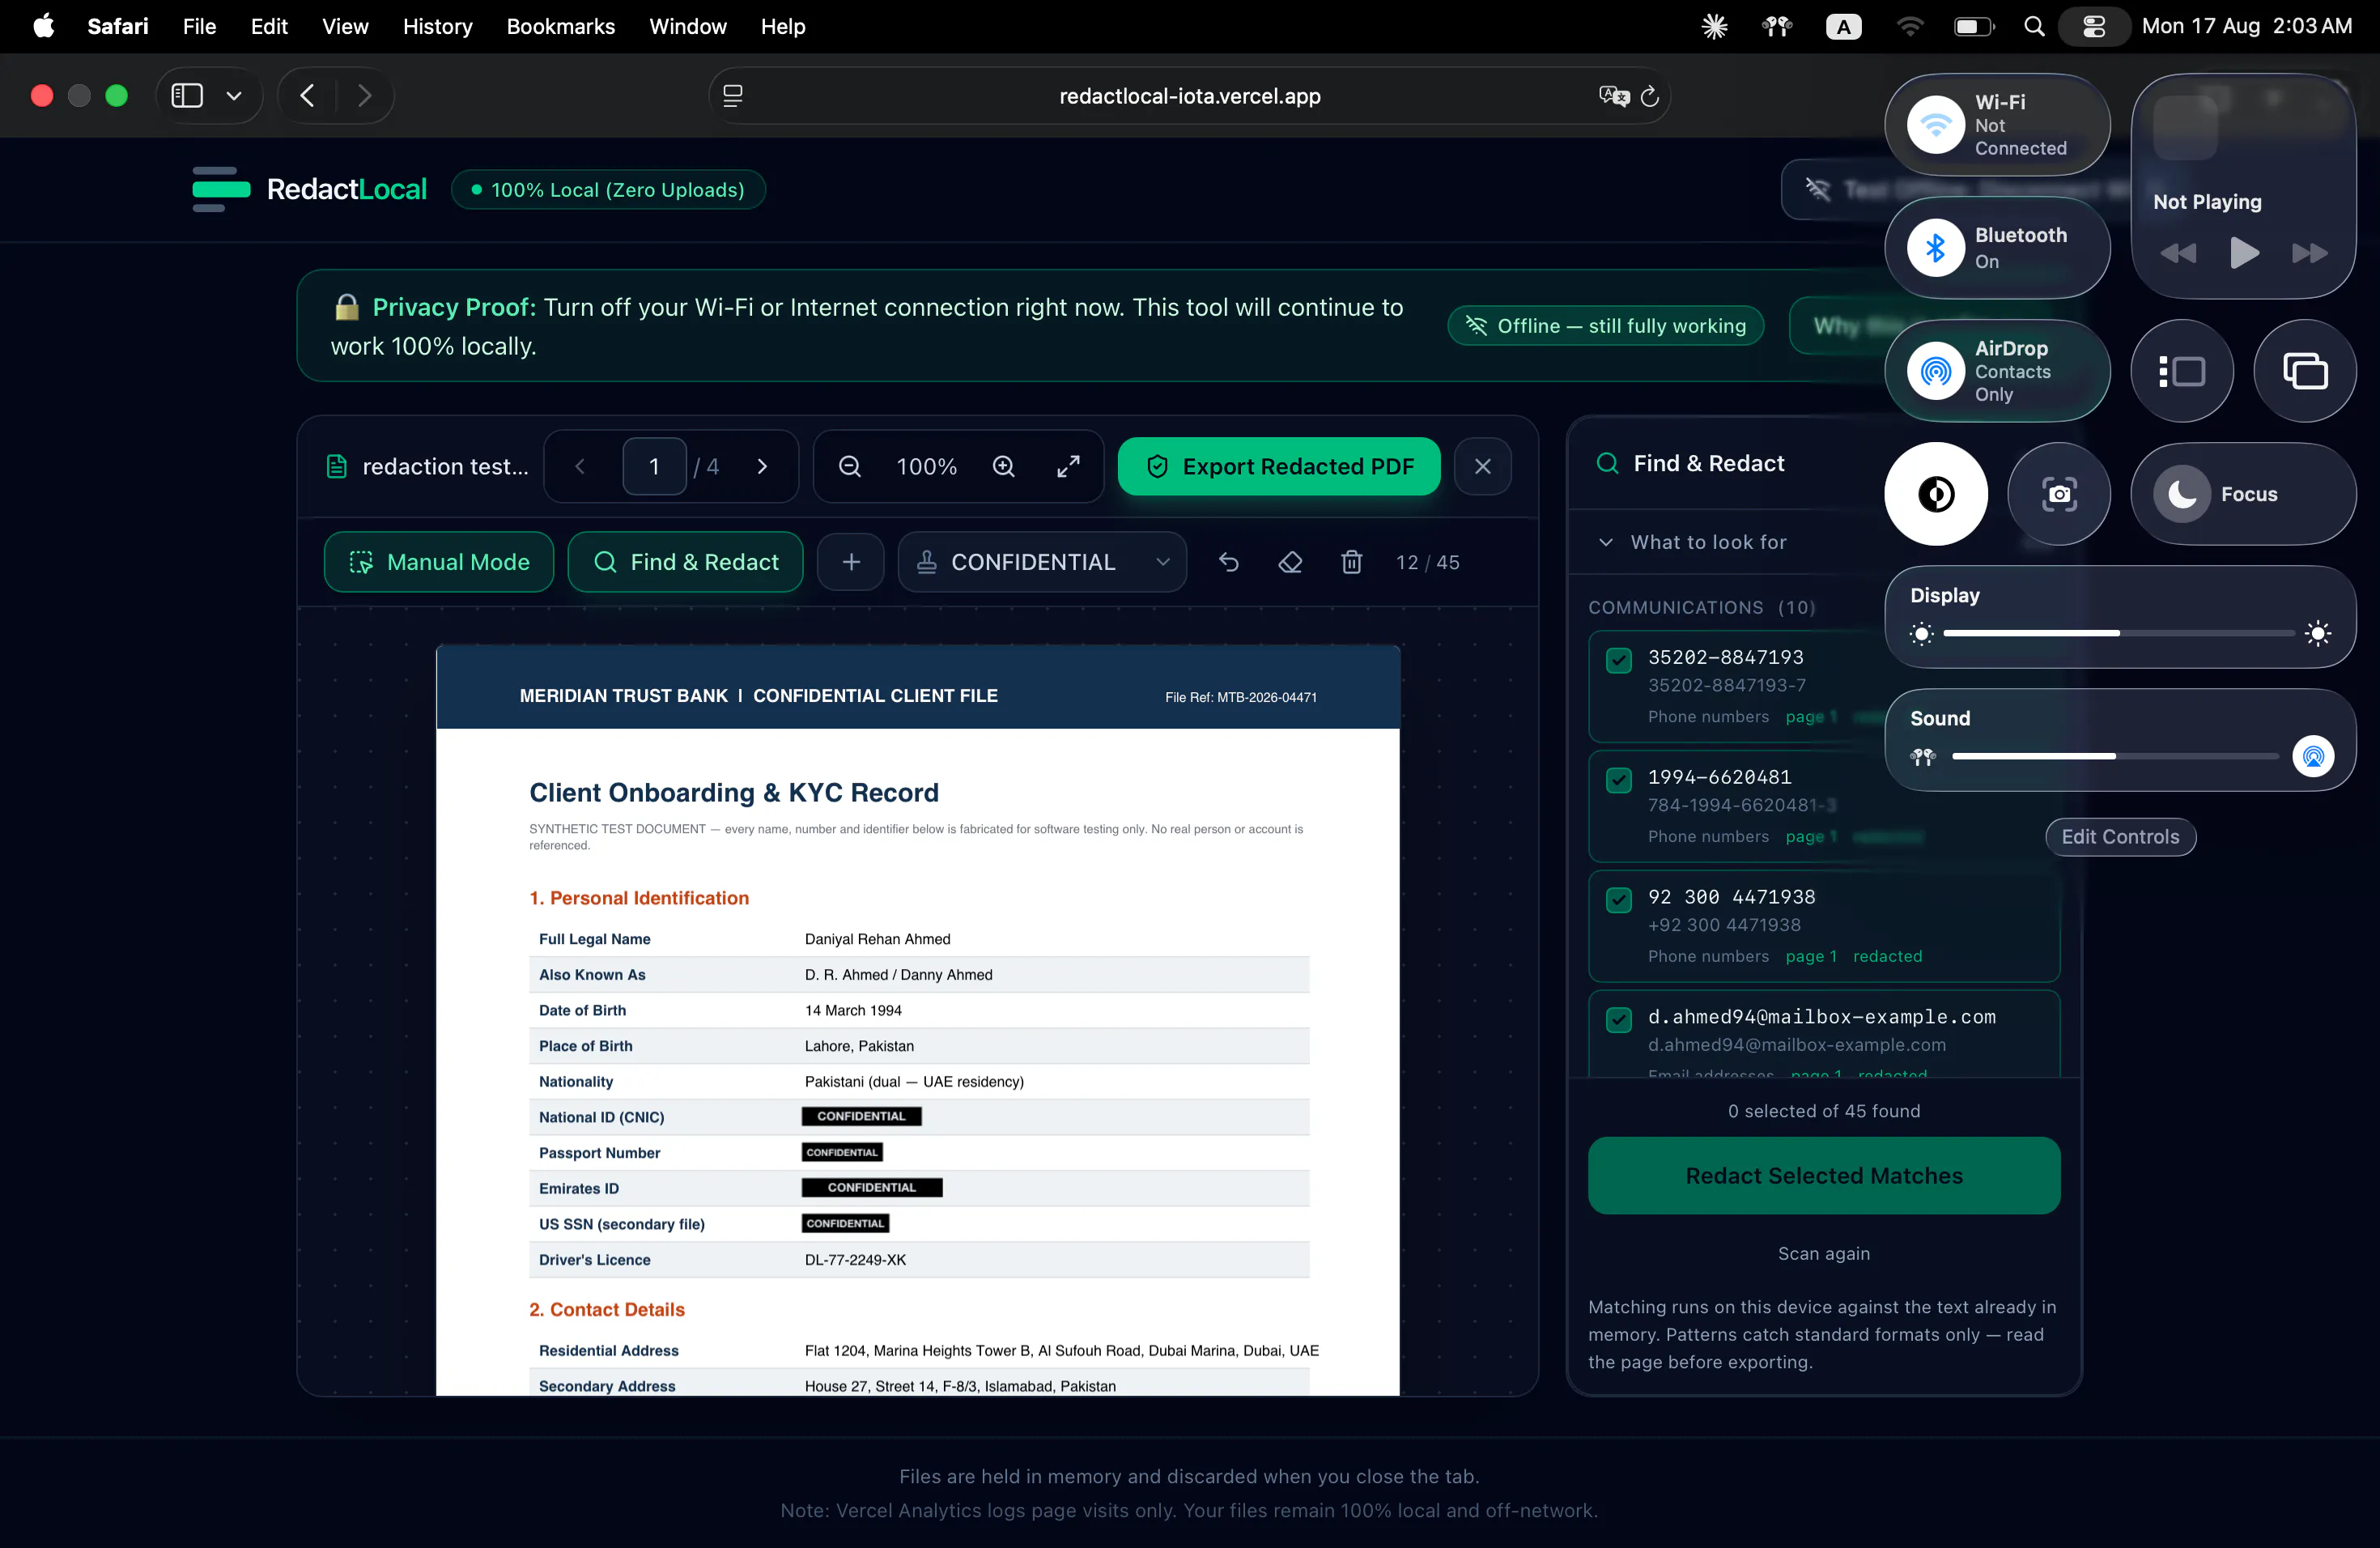Click the Scan again link
Screen dimensions: 2380x1548
coord(1824,1254)
